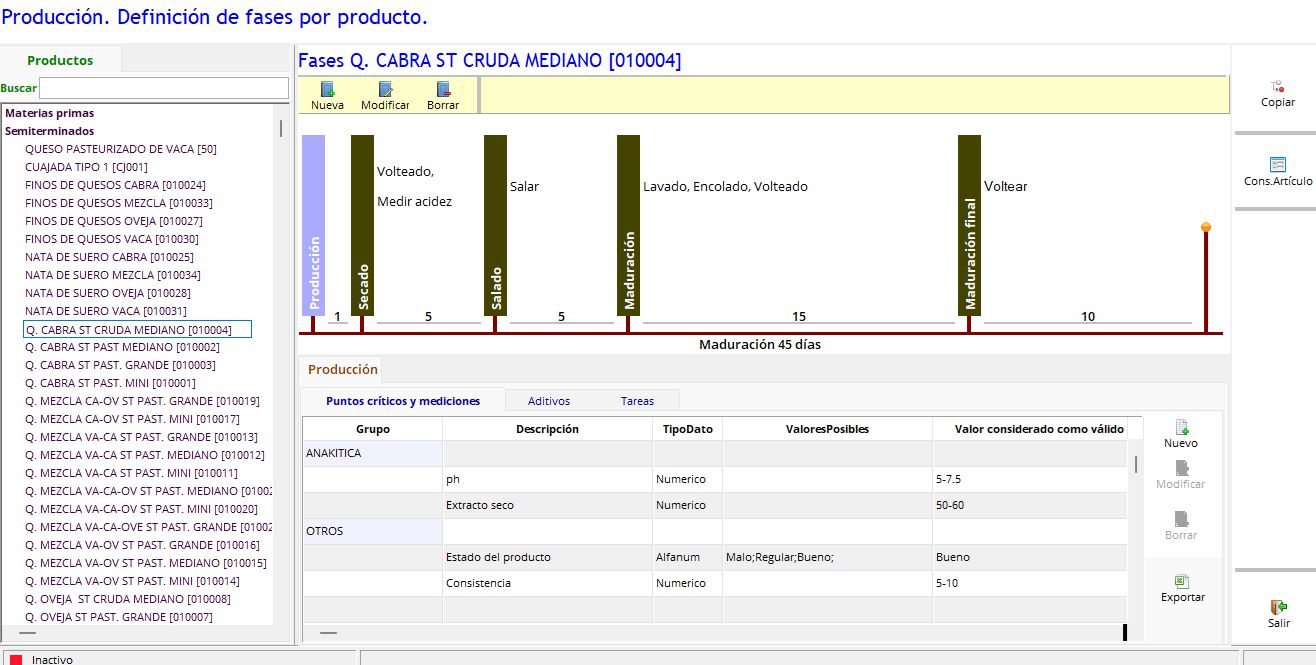Screen dimensions: 1316x665
Task: Click the orange end marker on timeline
Action: (x=1206, y=228)
